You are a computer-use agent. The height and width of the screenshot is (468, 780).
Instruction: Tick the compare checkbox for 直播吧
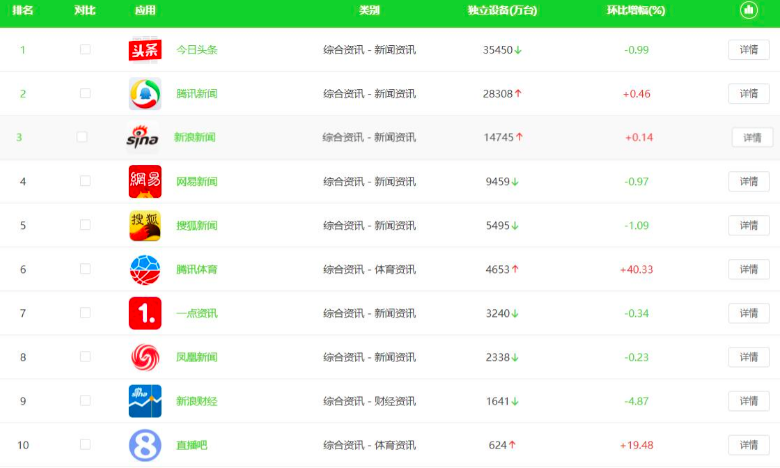pos(85,444)
